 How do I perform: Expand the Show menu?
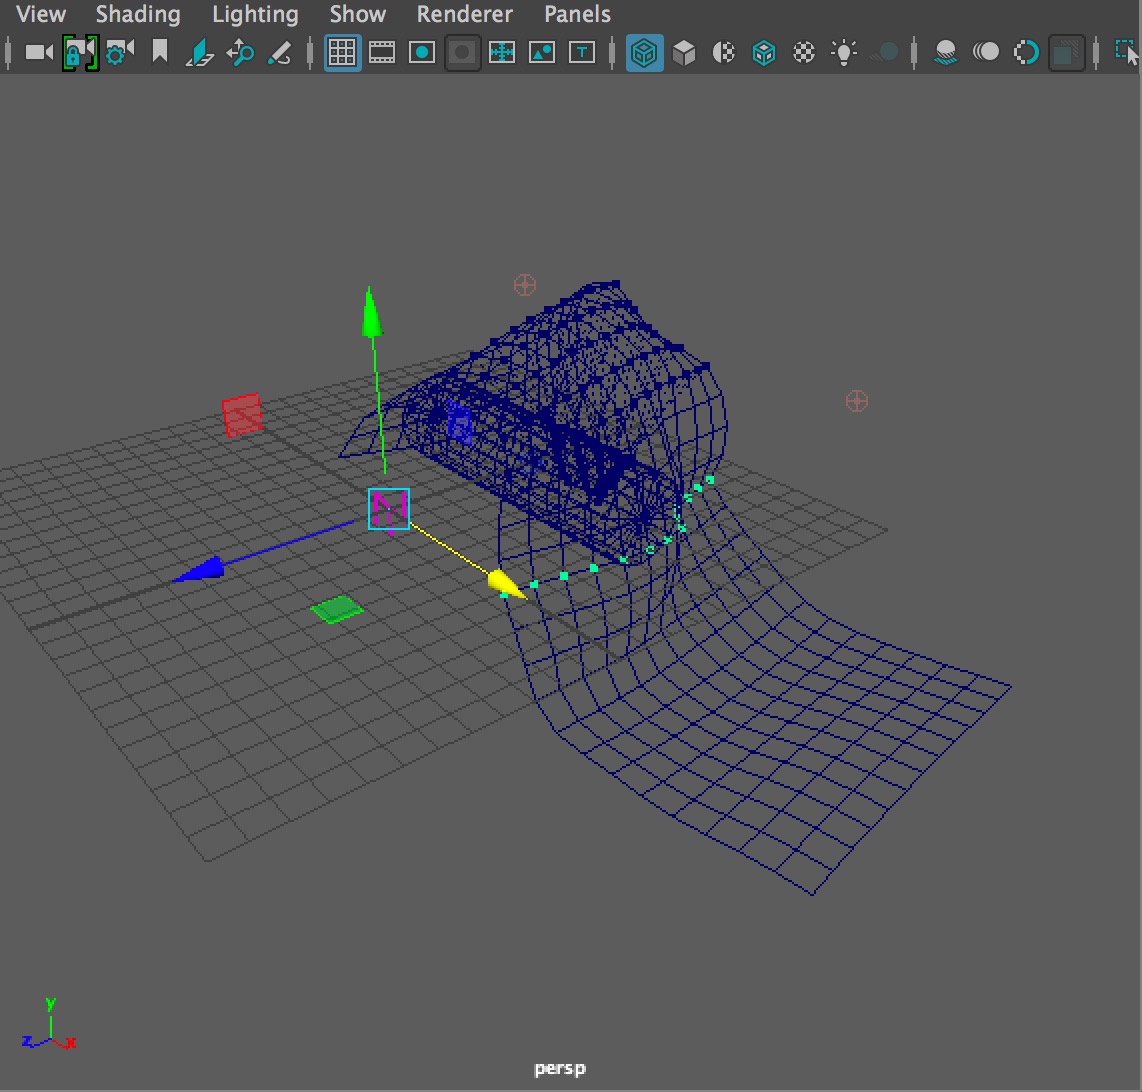click(x=357, y=14)
